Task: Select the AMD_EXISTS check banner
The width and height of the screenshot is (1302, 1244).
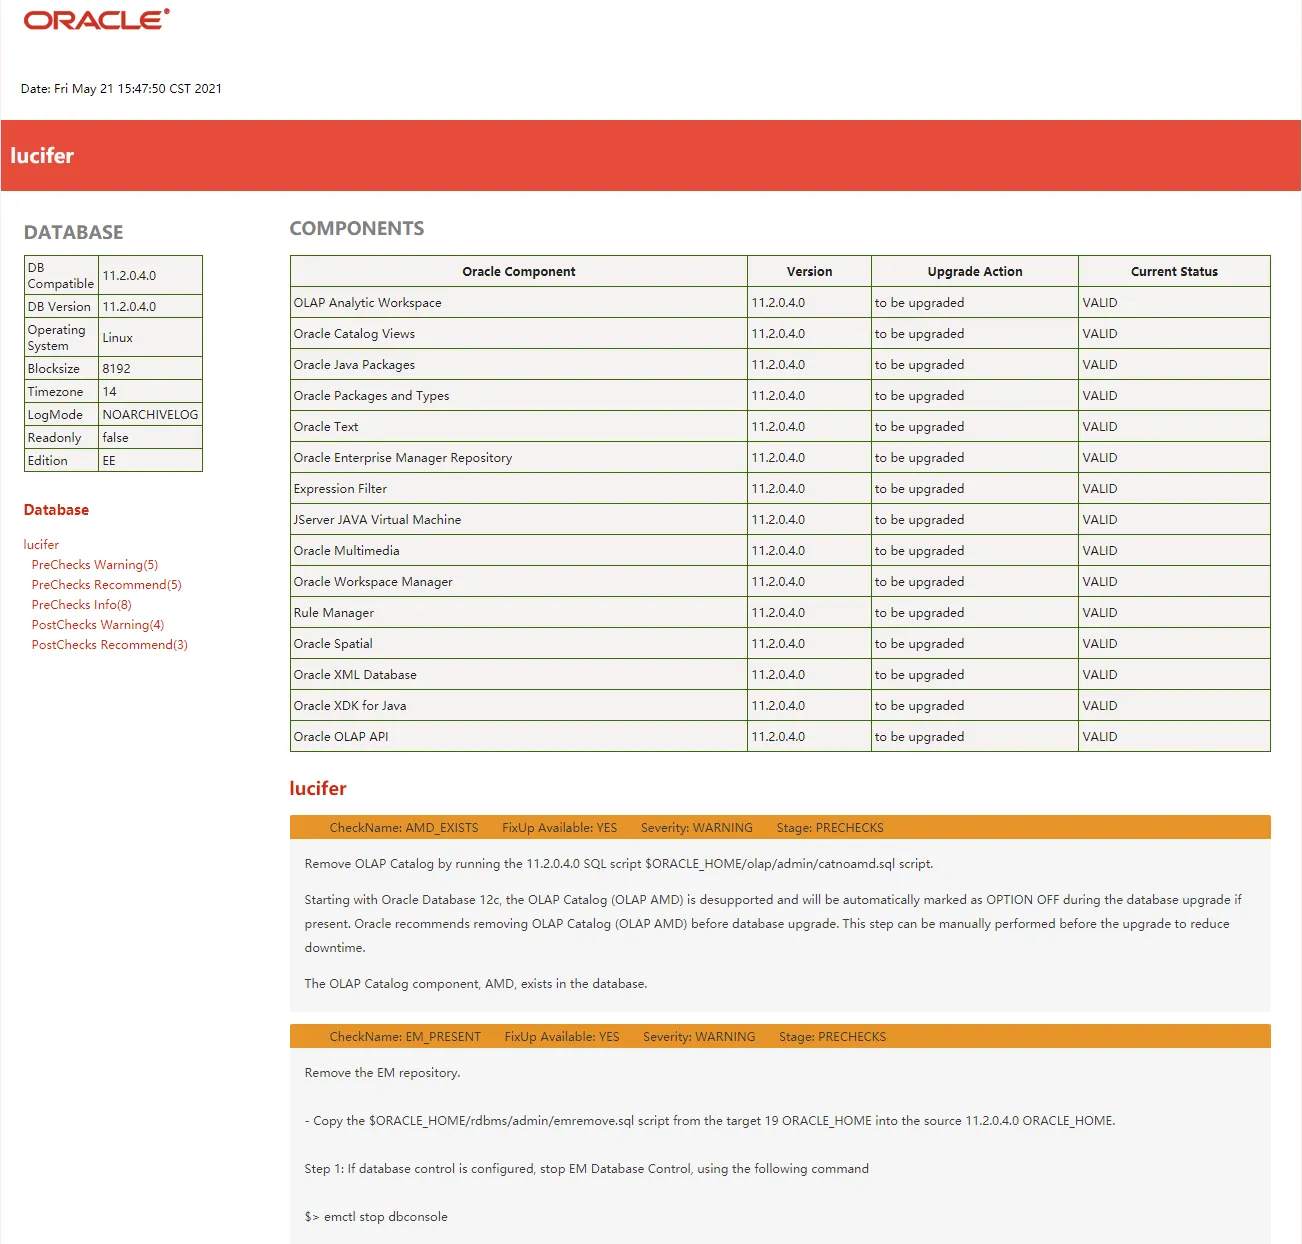Action: 778,827
